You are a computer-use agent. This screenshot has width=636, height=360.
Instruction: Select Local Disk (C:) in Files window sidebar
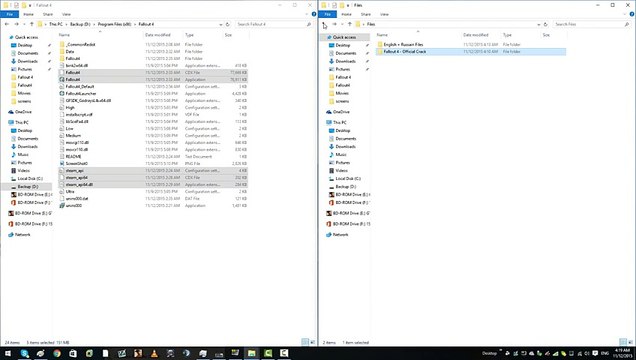click(345, 179)
